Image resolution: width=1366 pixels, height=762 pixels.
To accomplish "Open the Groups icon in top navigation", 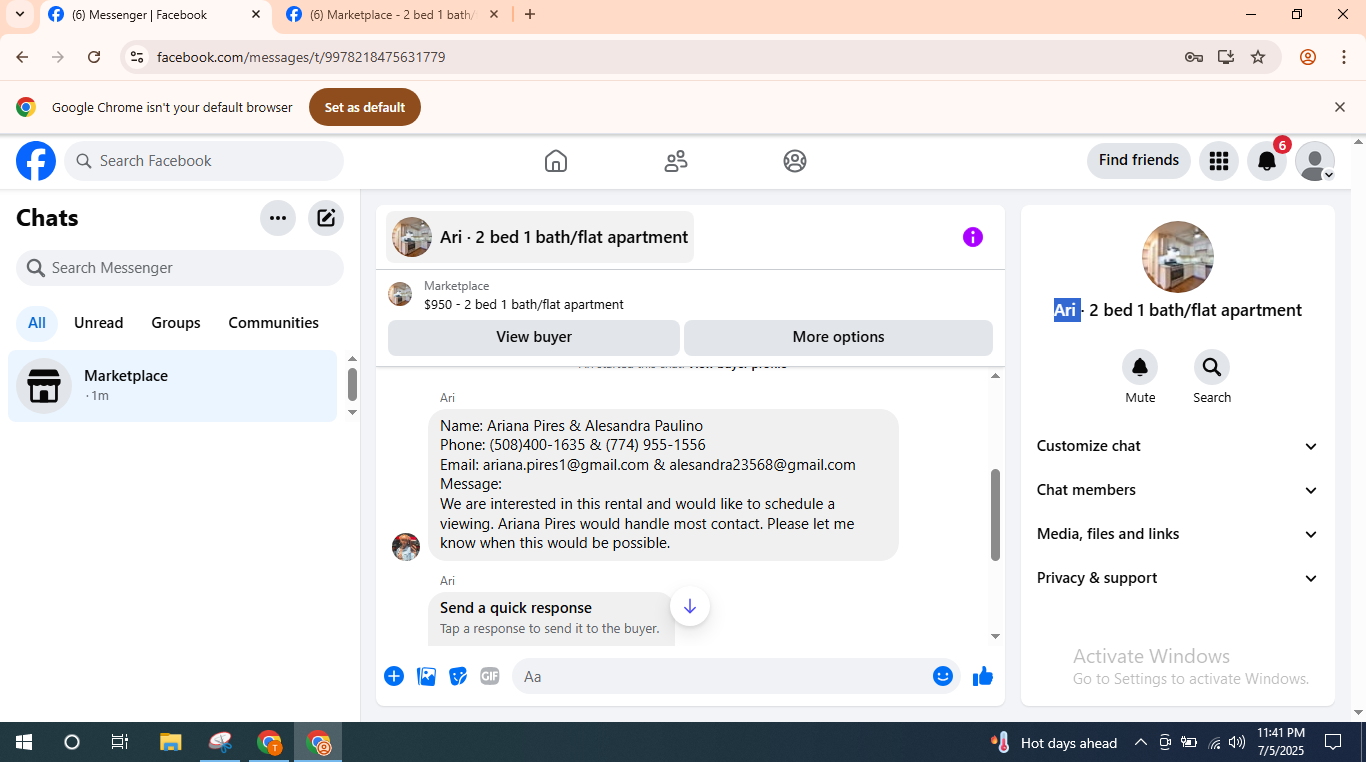I will (x=795, y=161).
